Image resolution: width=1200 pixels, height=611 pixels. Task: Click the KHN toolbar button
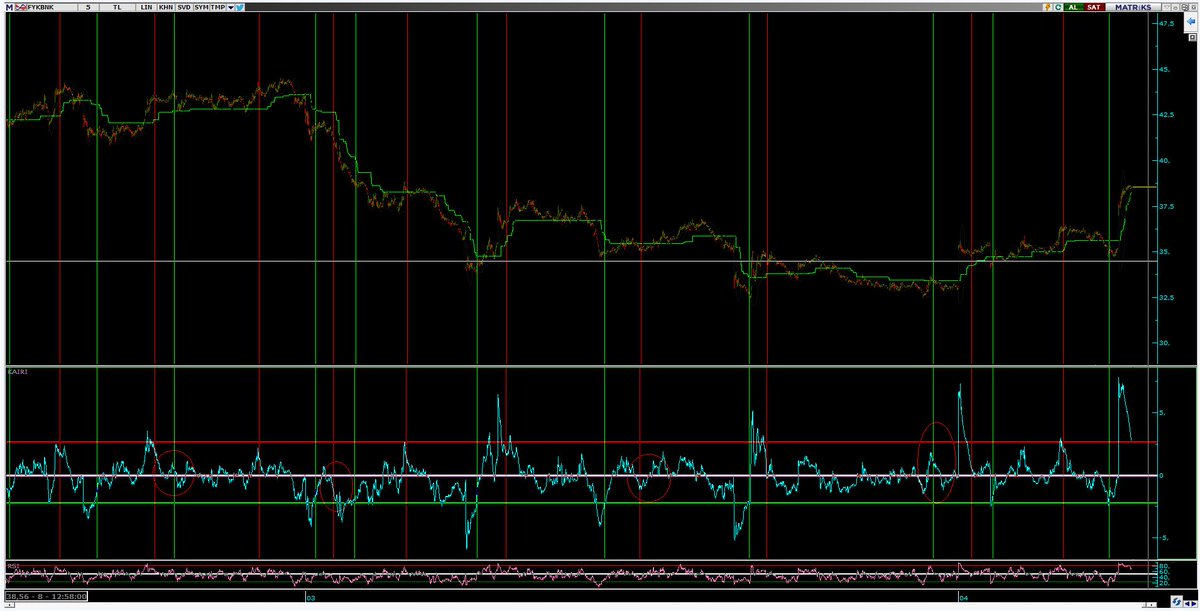[x=165, y=7]
